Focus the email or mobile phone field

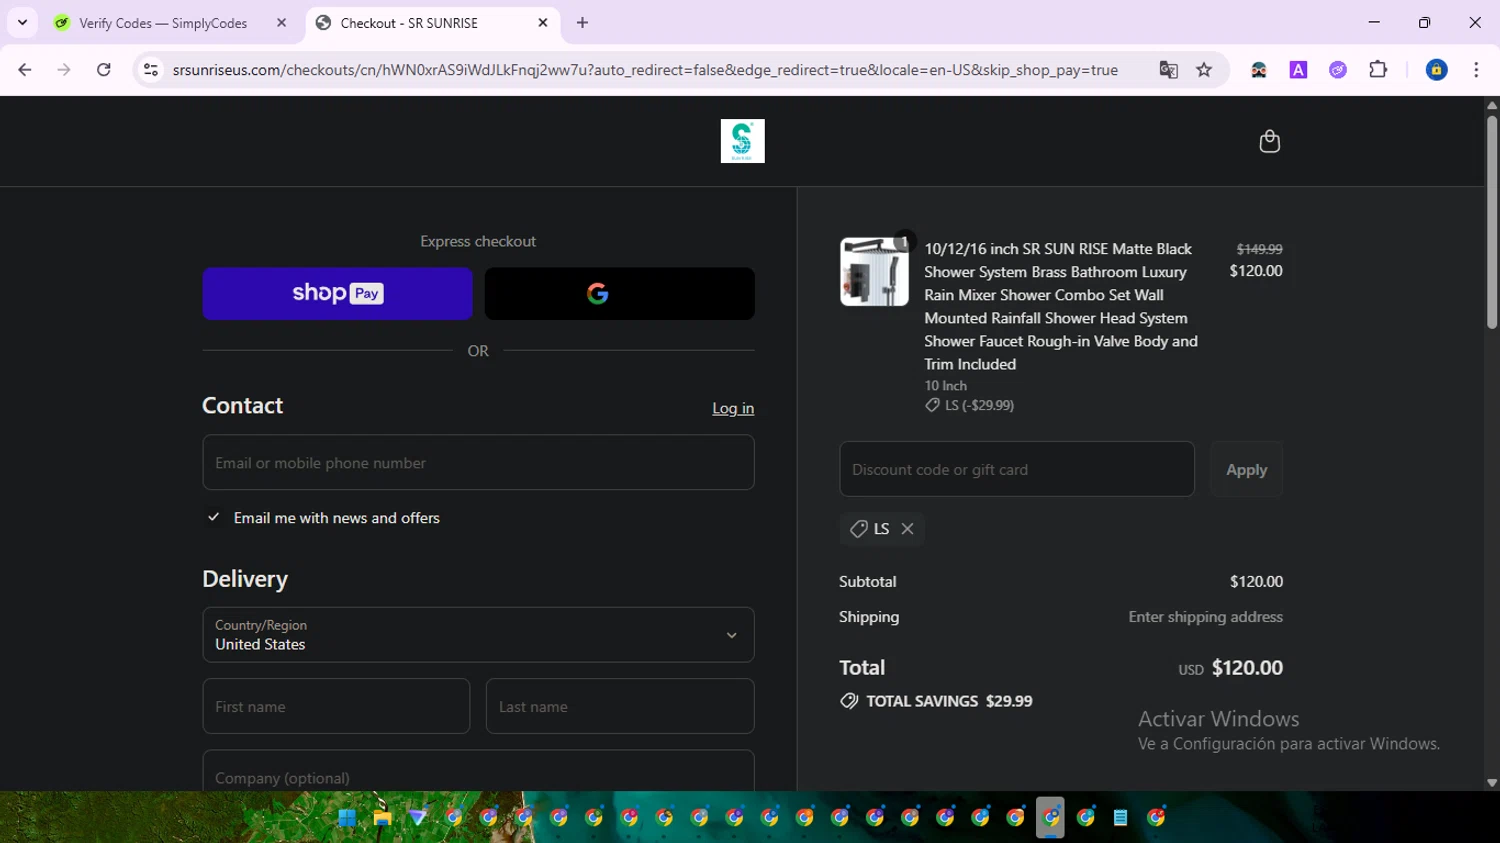click(x=478, y=462)
